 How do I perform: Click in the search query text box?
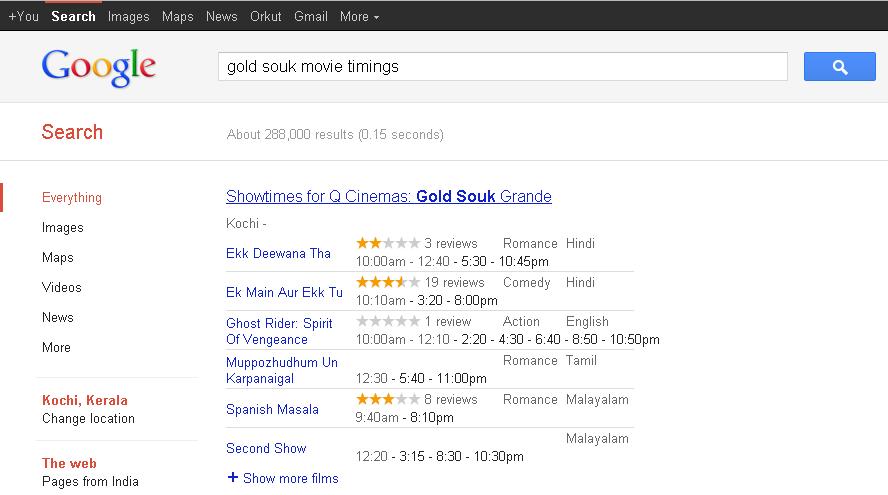coord(502,67)
